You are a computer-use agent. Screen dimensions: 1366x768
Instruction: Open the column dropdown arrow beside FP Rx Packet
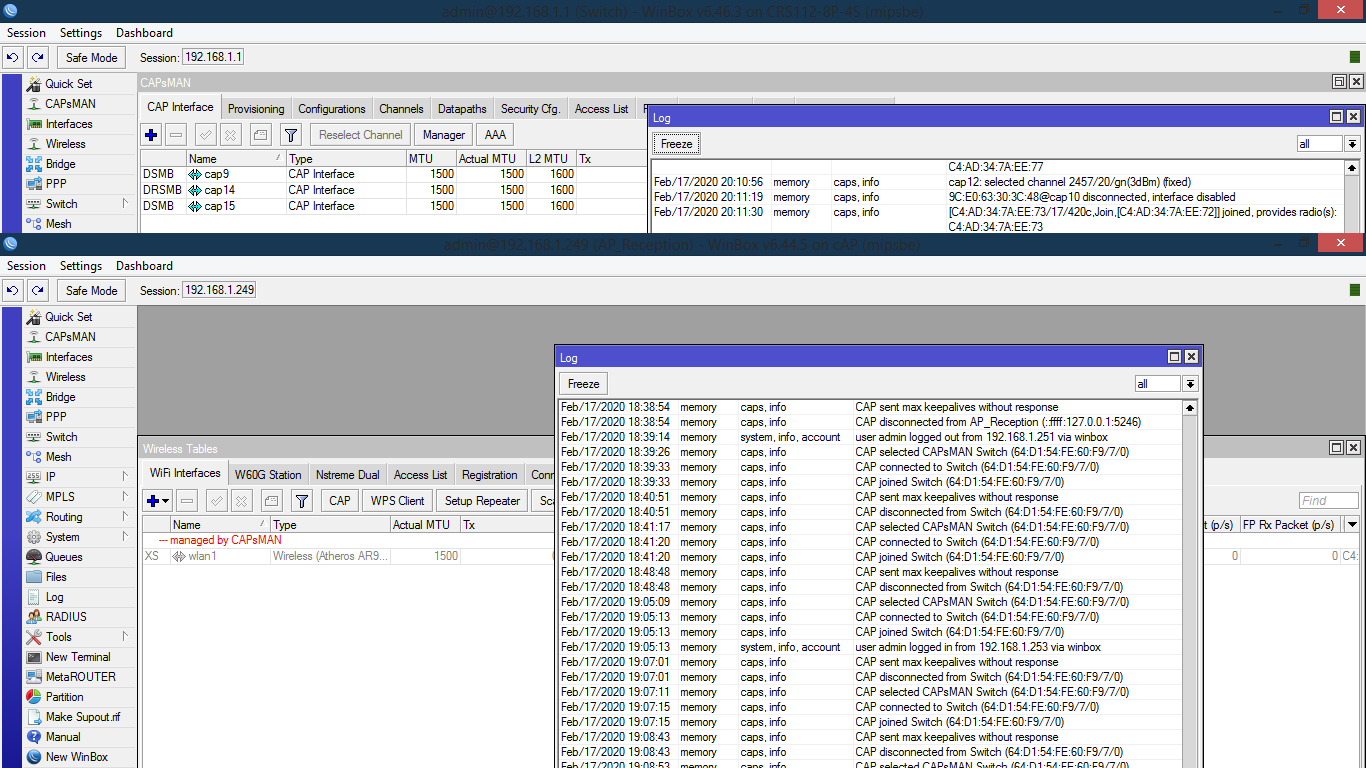tap(1352, 525)
